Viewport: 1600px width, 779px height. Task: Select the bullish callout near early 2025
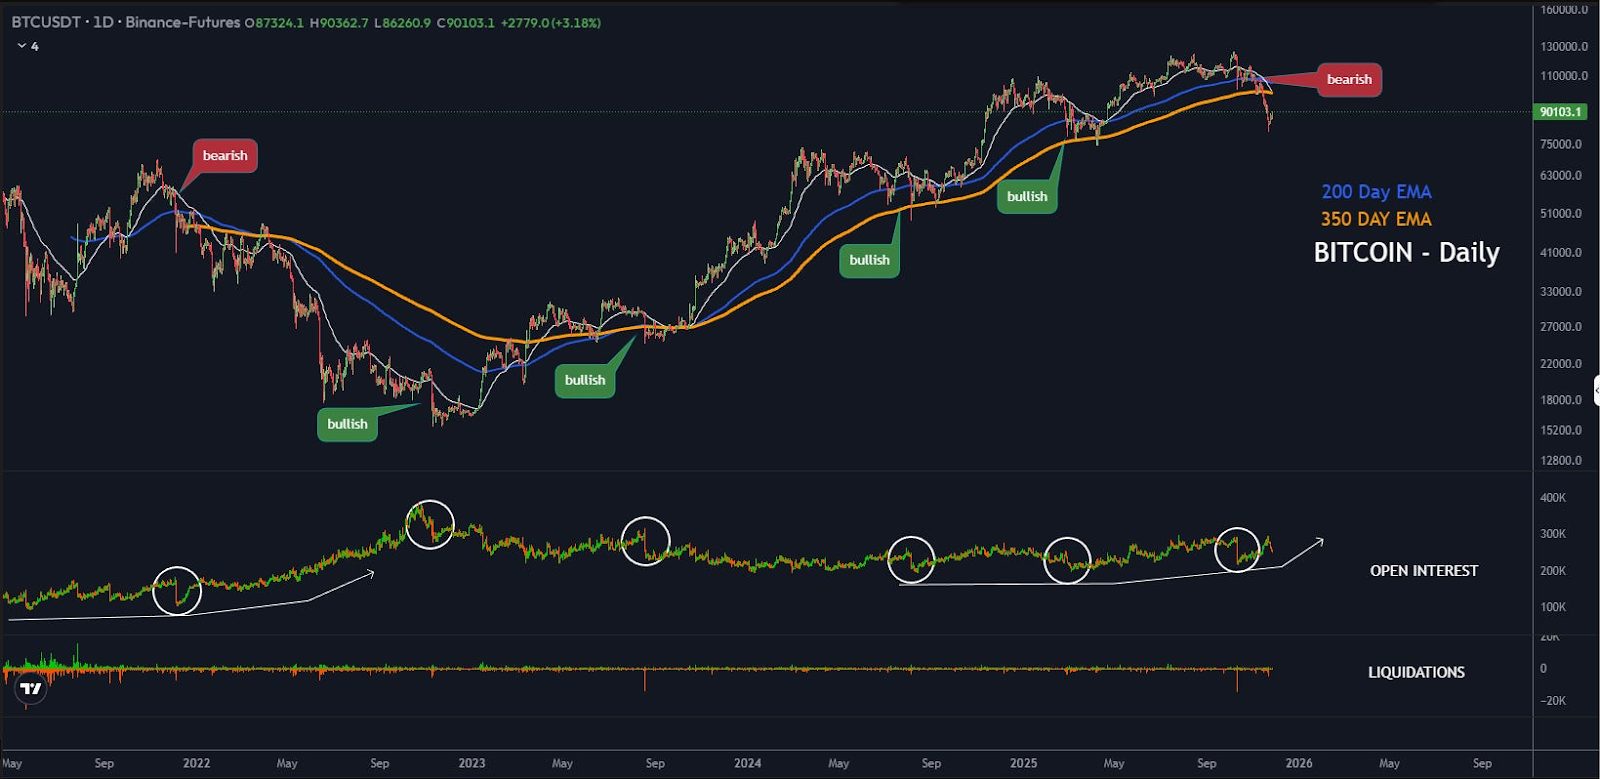point(1027,196)
